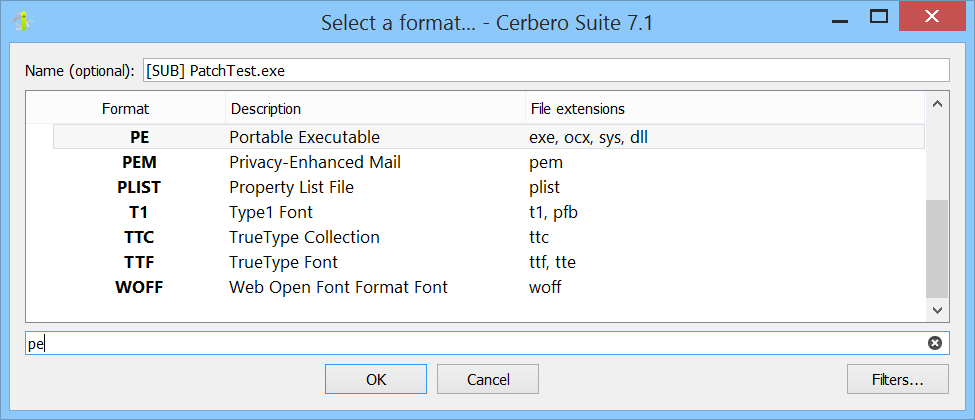
Task: Click the 'pem' extension cell
Action: click(546, 162)
